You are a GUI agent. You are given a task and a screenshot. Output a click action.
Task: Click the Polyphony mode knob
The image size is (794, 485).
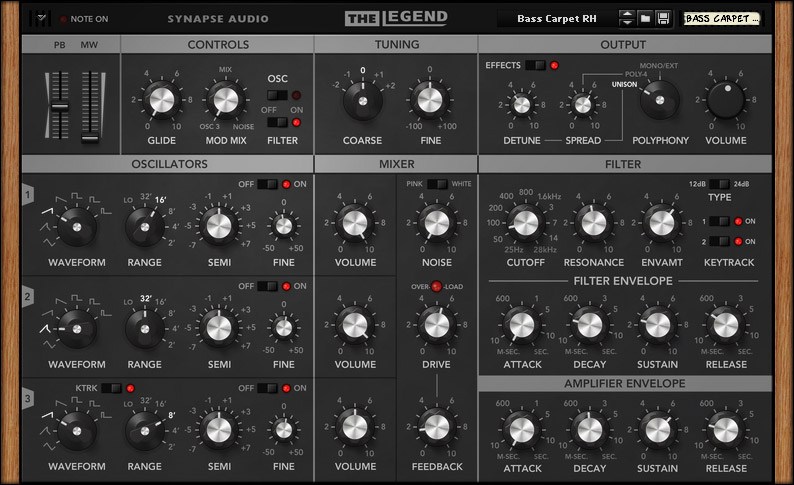659,101
